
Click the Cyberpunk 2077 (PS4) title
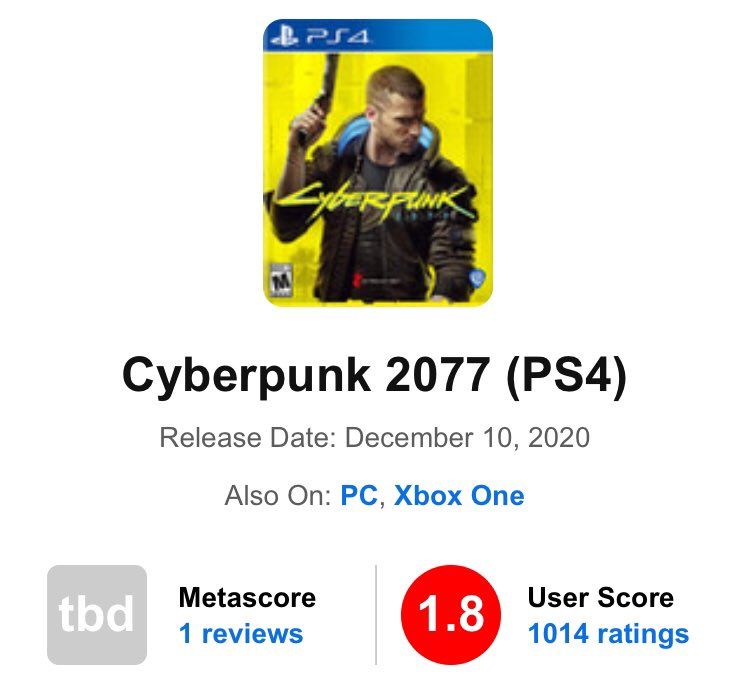[x=374, y=376]
